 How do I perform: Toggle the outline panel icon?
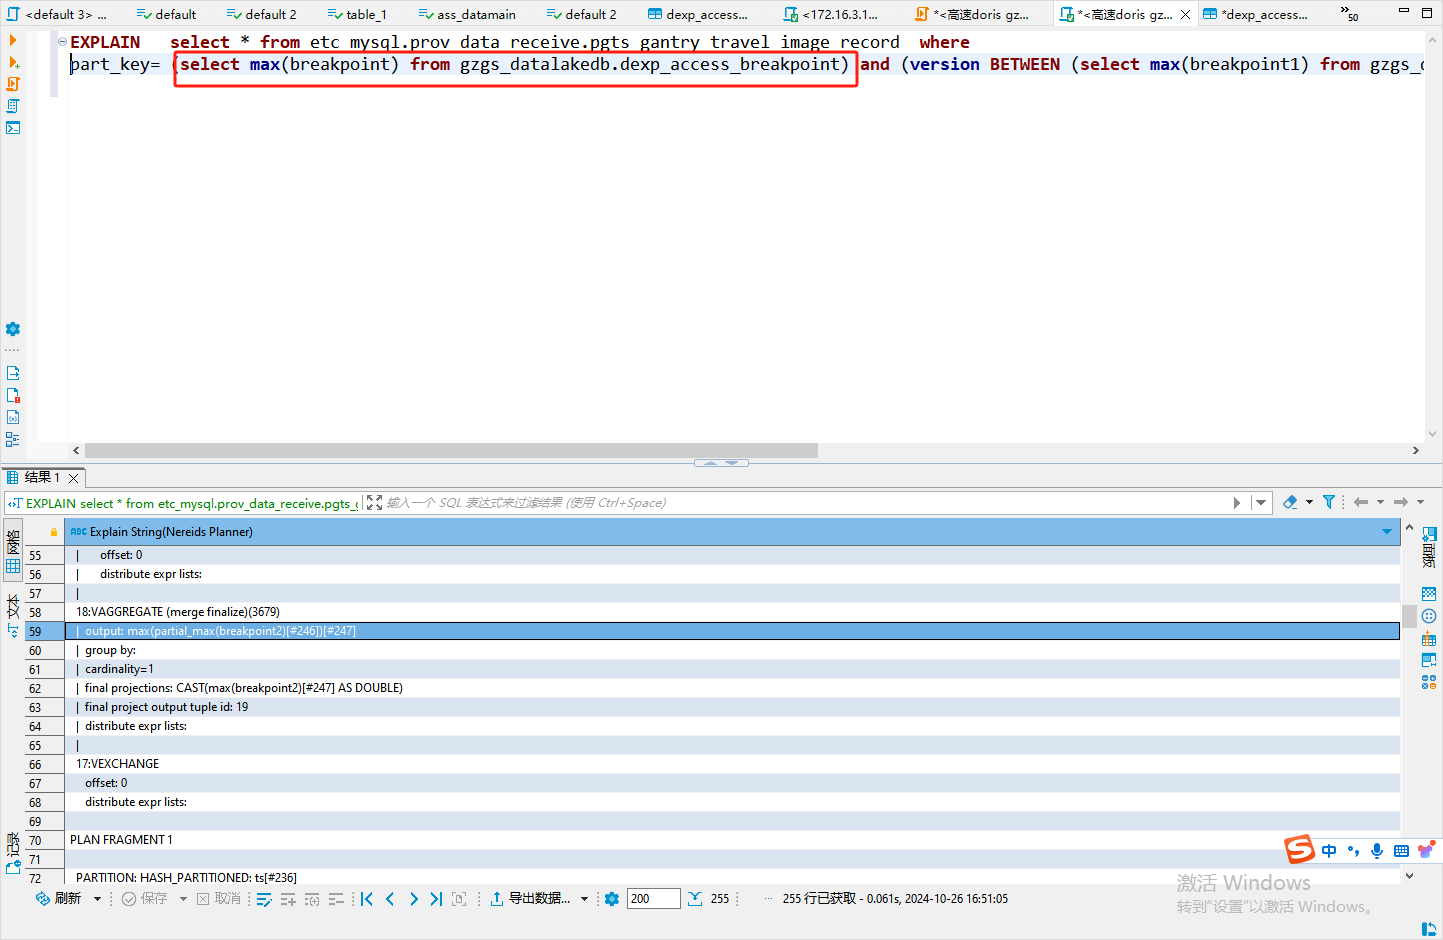(13, 439)
